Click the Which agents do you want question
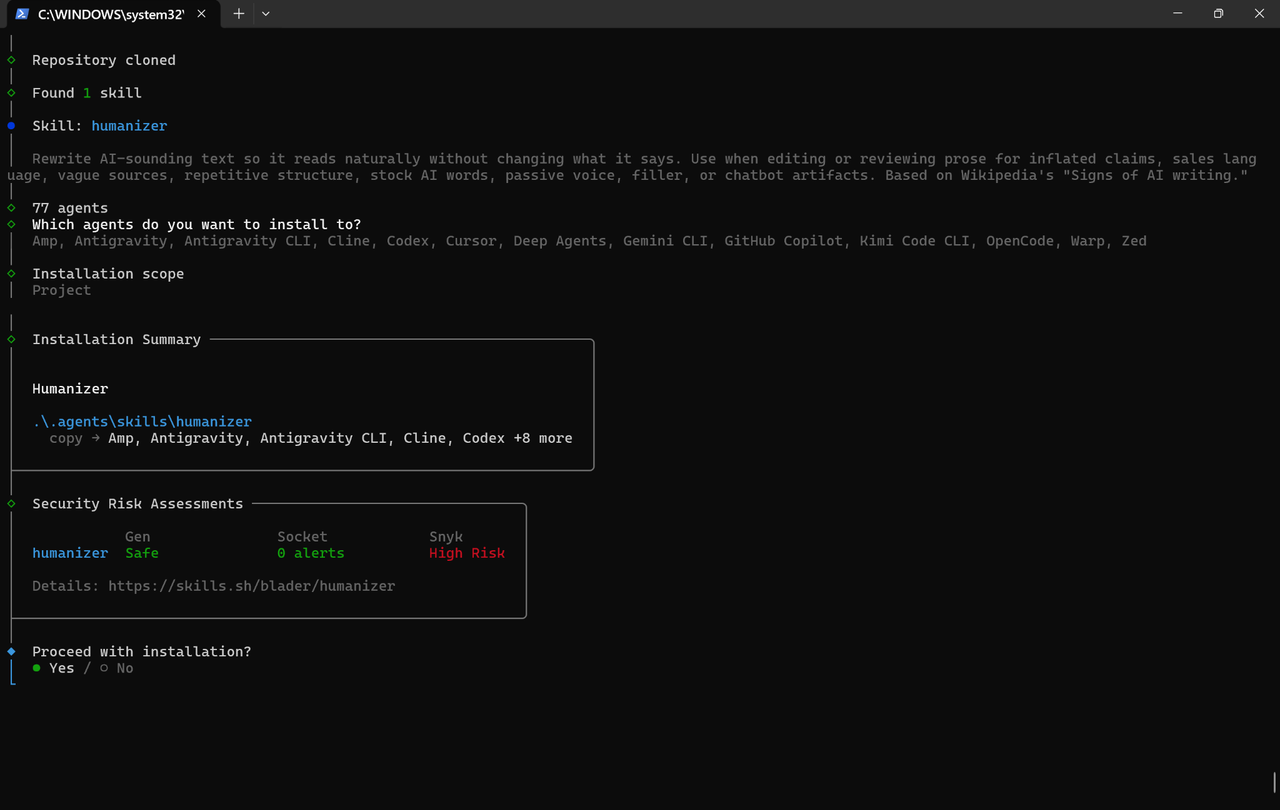Screen dimensions: 1280x810 click(197, 224)
